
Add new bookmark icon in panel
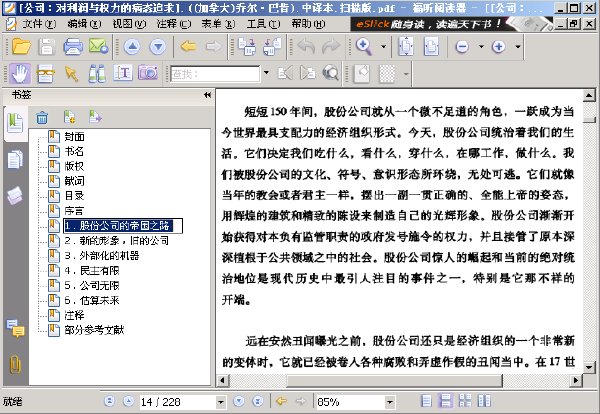point(69,117)
